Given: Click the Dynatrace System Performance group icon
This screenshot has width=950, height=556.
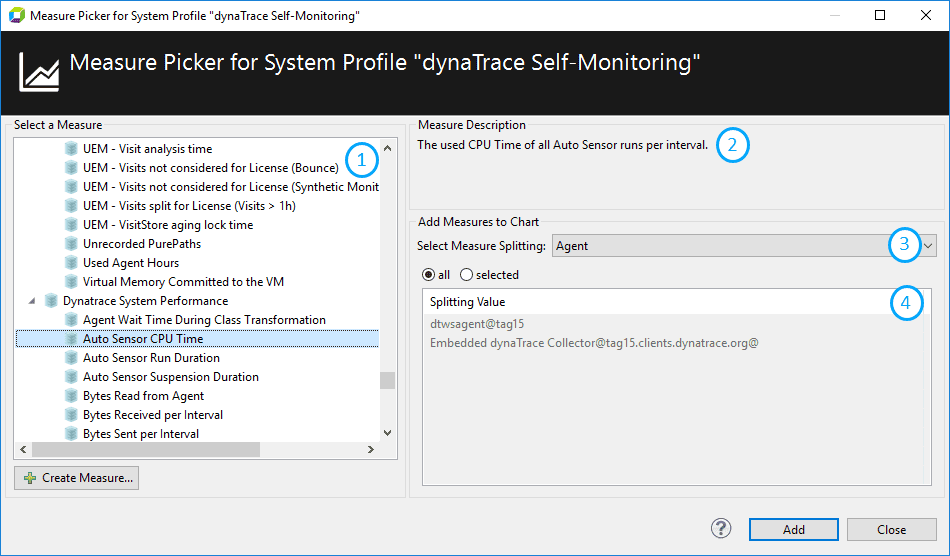Looking at the screenshot, I should (x=51, y=300).
